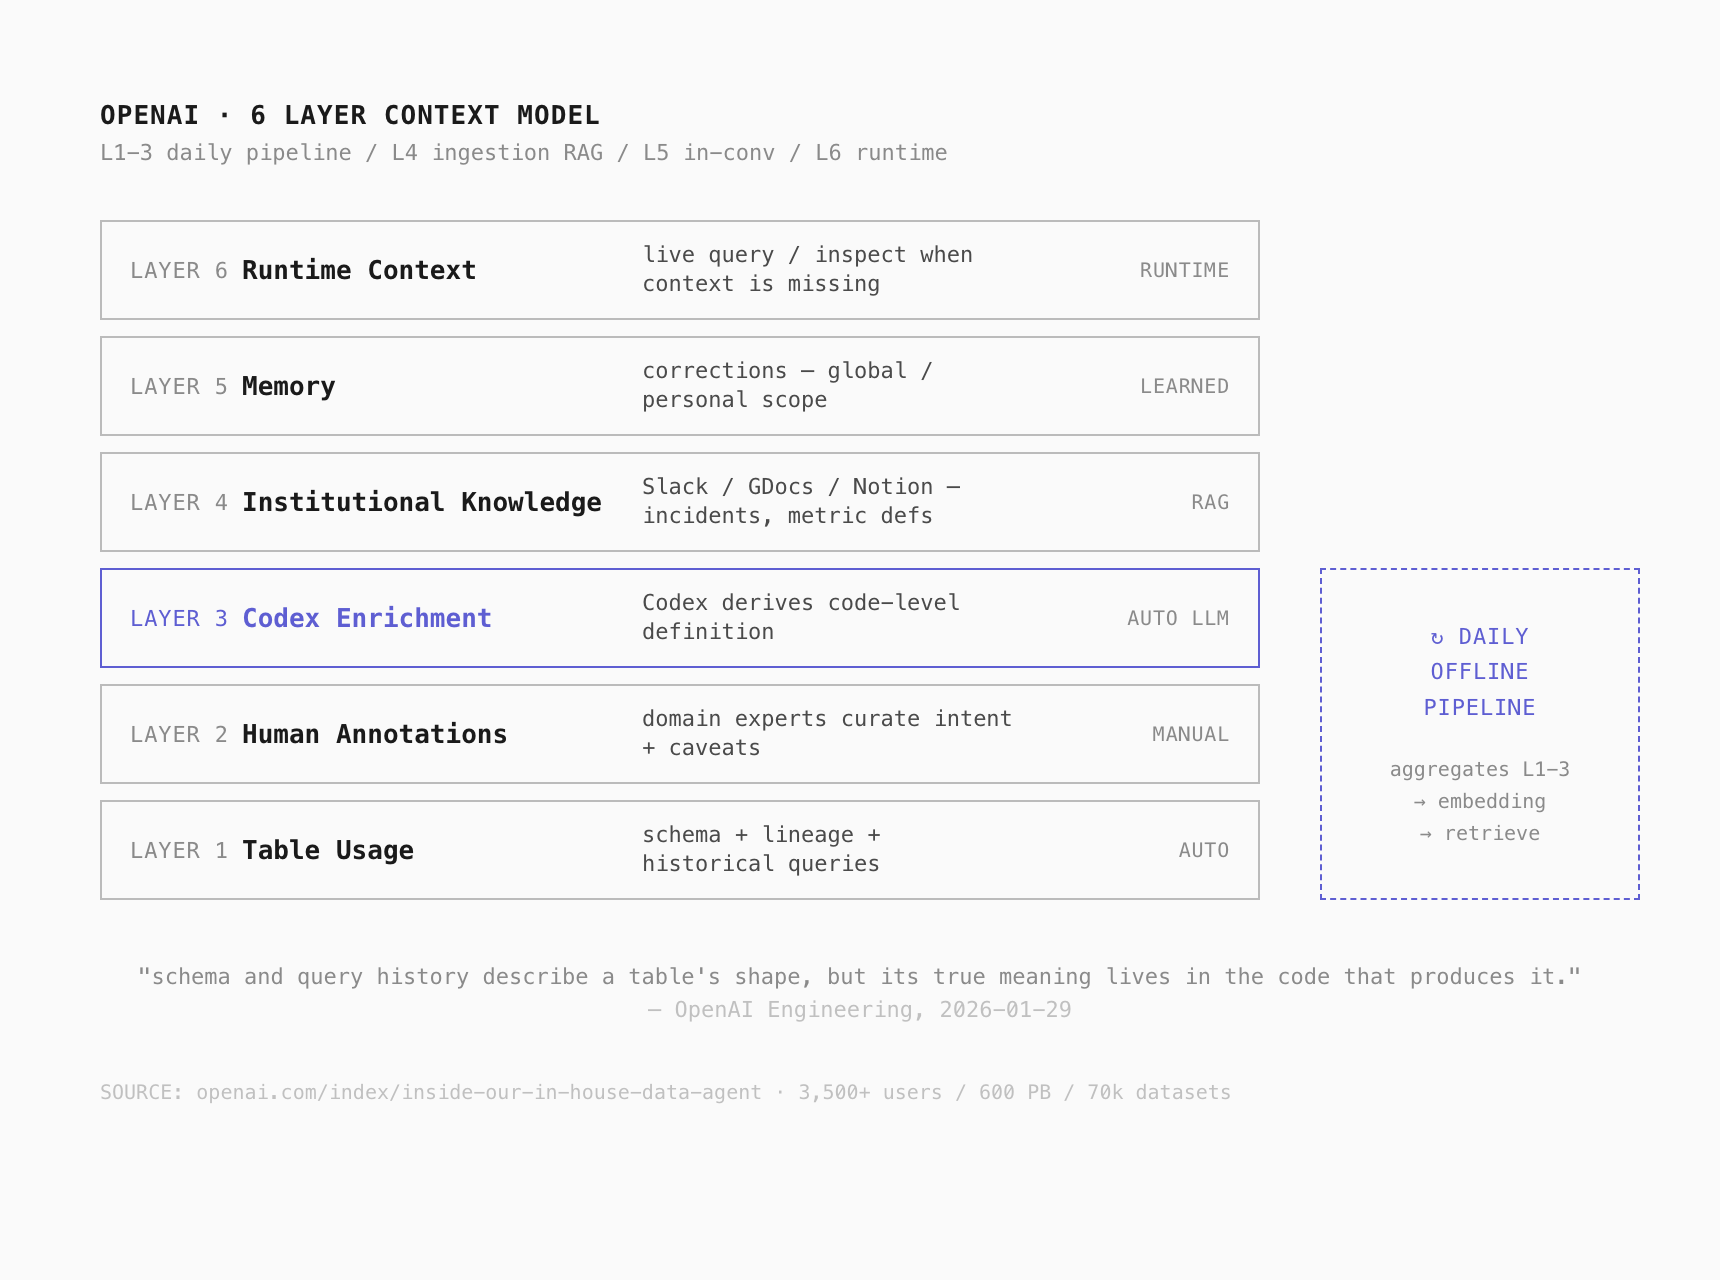Click the subtitle starting 'L1–3 daily pipeline'
Image resolution: width=1720 pixels, height=1280 pixels.
tap(523, 153)
